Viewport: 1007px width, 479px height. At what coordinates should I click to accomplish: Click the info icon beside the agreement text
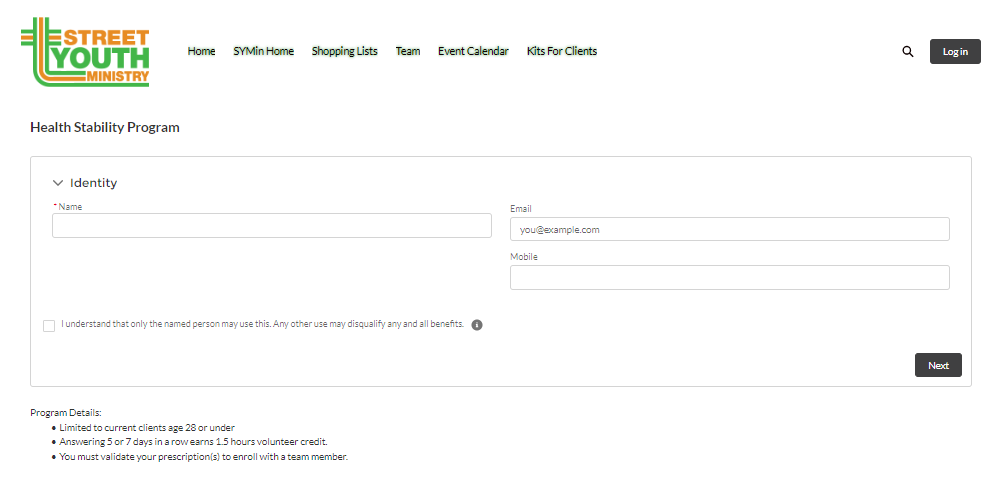click(477, 325)
